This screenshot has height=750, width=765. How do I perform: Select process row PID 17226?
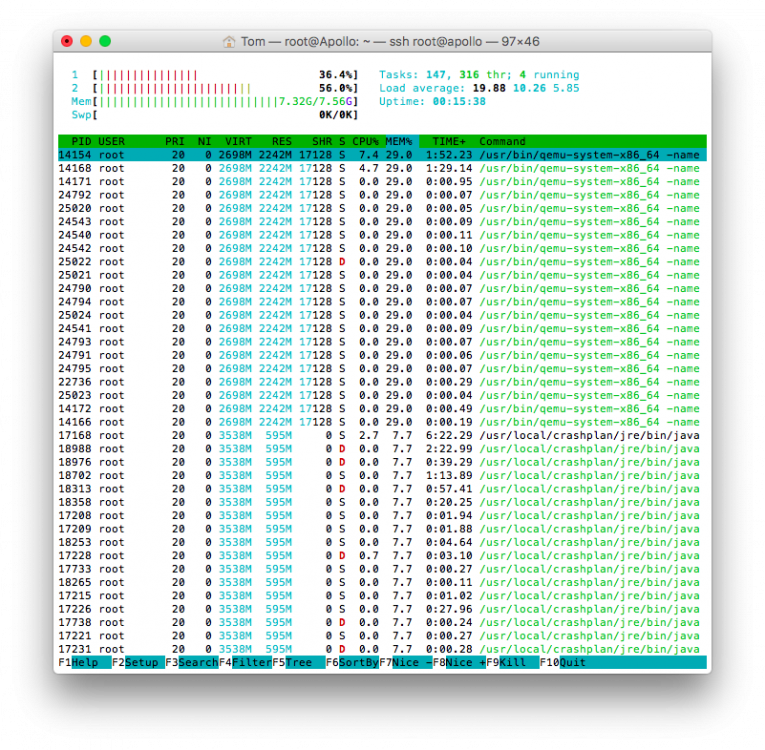[382, 609]
